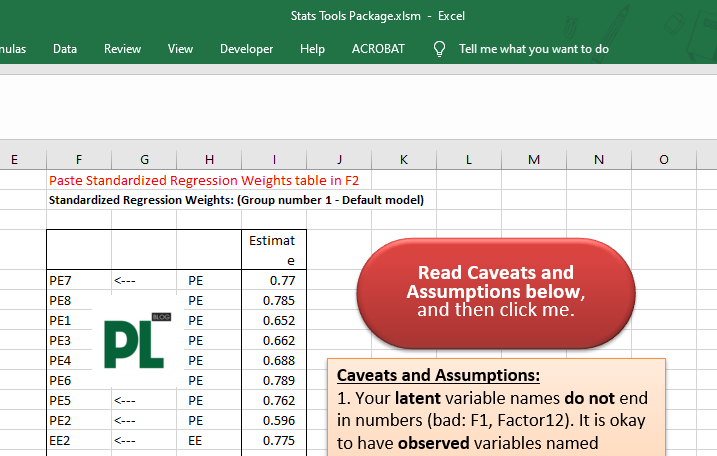
Task: Click the caveat 1 latent variable names text
Action: (x=492, y=420)
